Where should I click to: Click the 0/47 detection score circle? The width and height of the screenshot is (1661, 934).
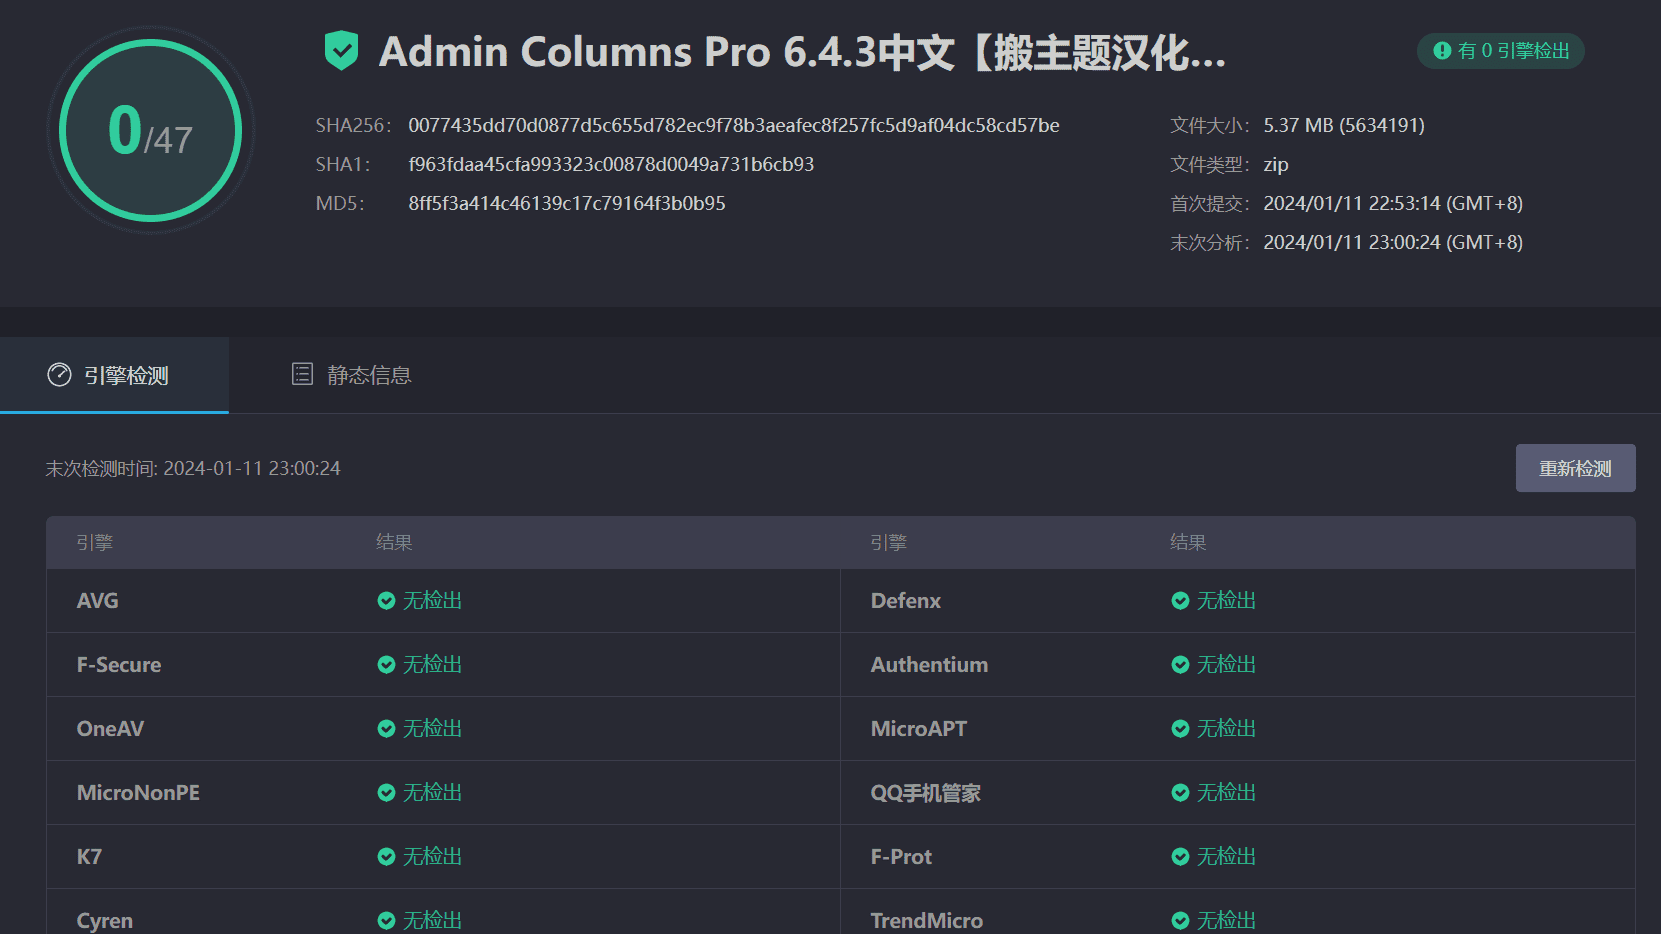coord(150,130)
